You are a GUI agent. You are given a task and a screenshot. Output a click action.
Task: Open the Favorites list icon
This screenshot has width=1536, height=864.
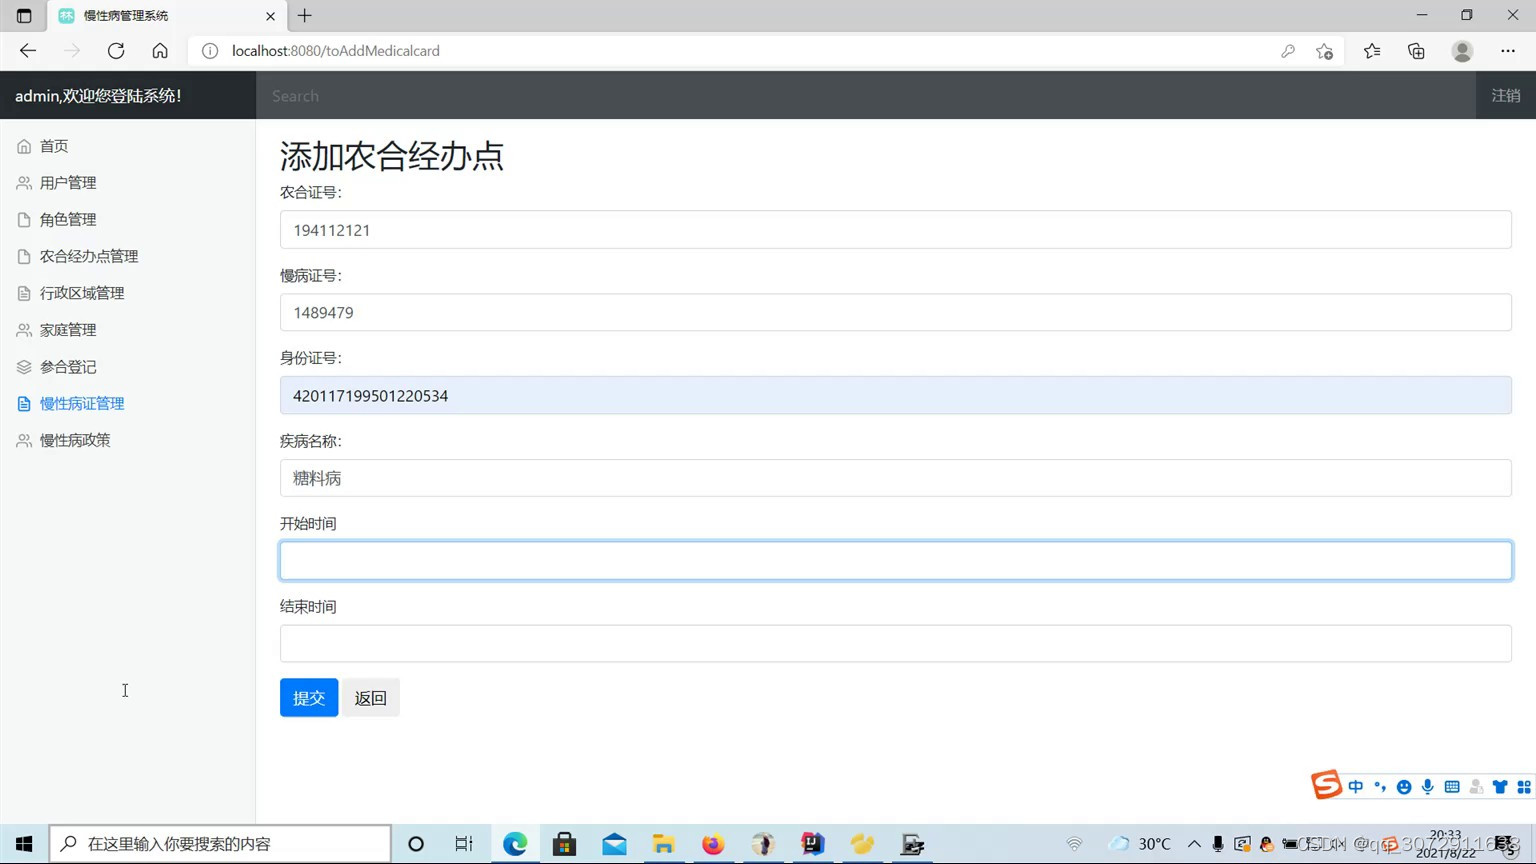point(1372,51)
